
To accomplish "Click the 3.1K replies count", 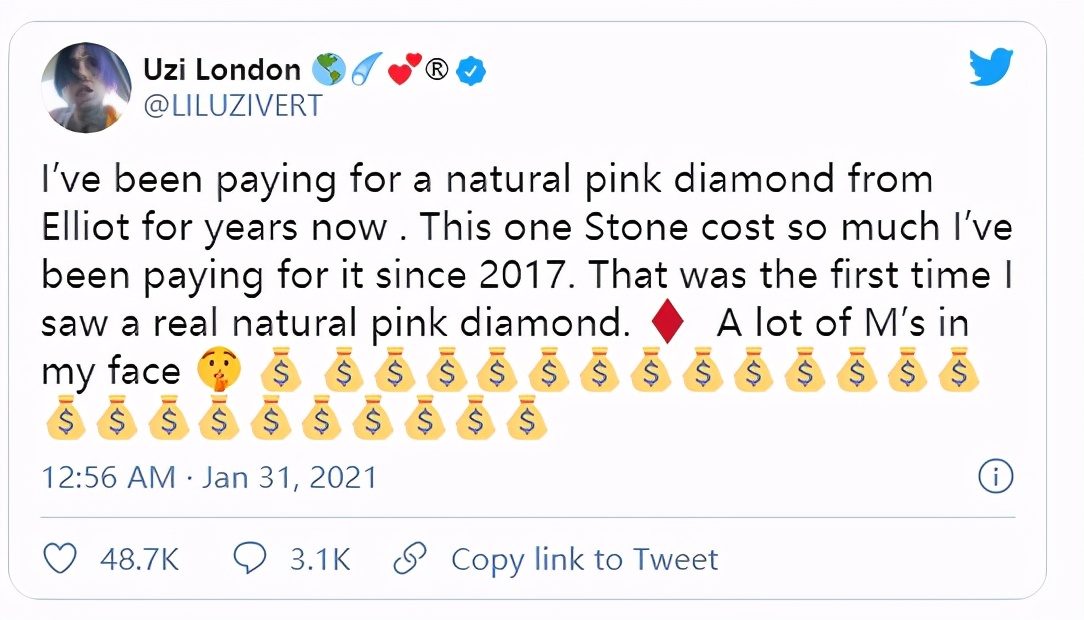I will 320,559.
